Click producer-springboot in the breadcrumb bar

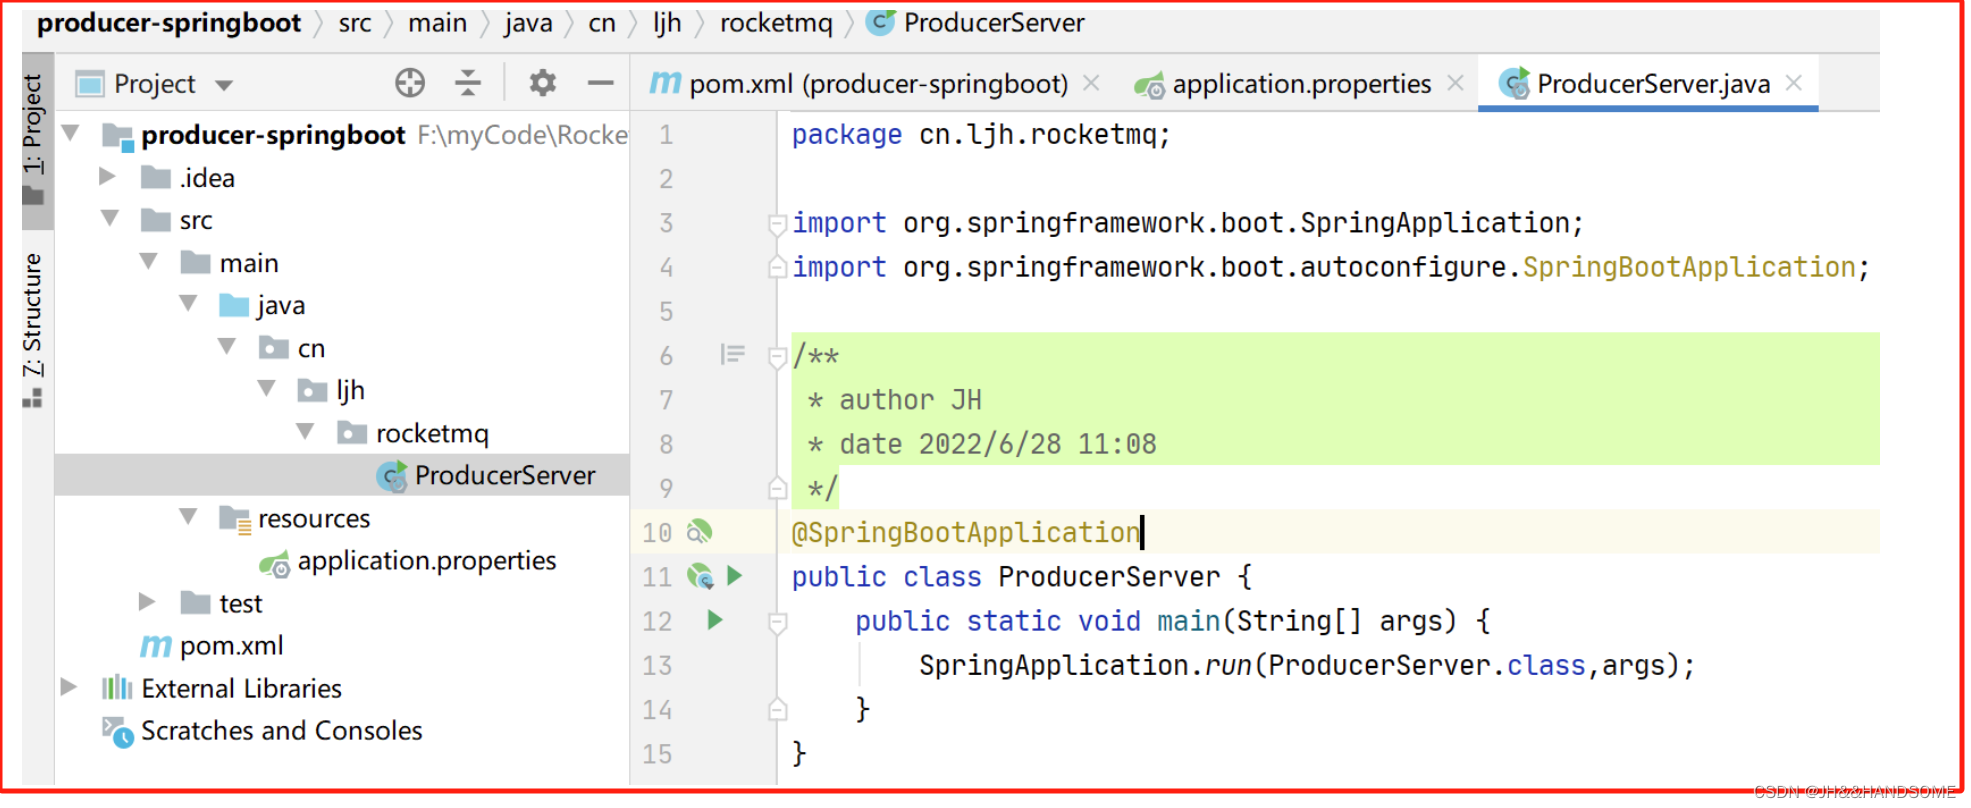click(169, 23)
